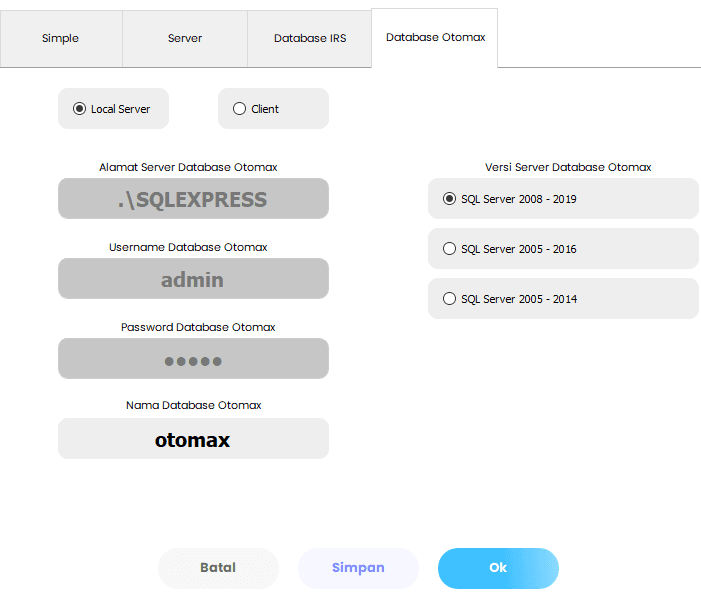
Task: Click the Alamat Server Database Otomax label
Action: [x=188, y=167]
